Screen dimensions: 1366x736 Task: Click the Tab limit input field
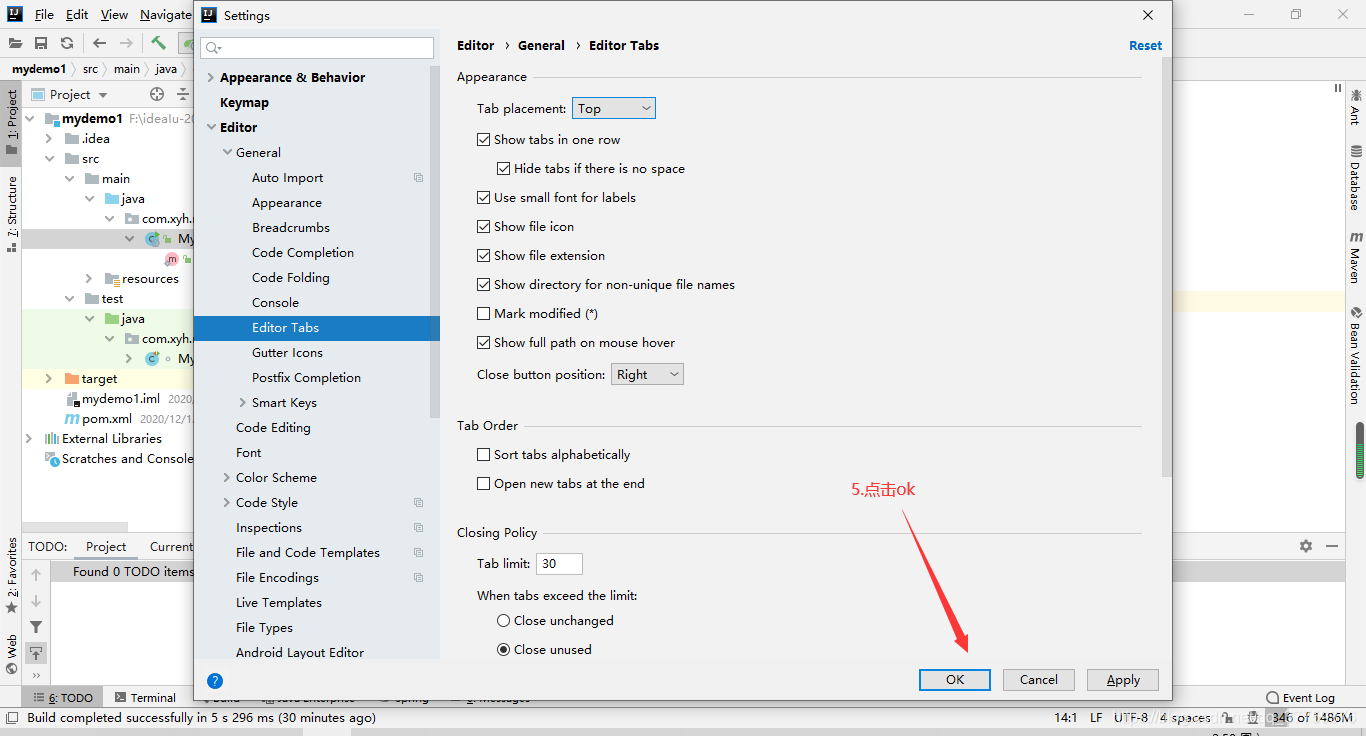(x=559, y=564)
